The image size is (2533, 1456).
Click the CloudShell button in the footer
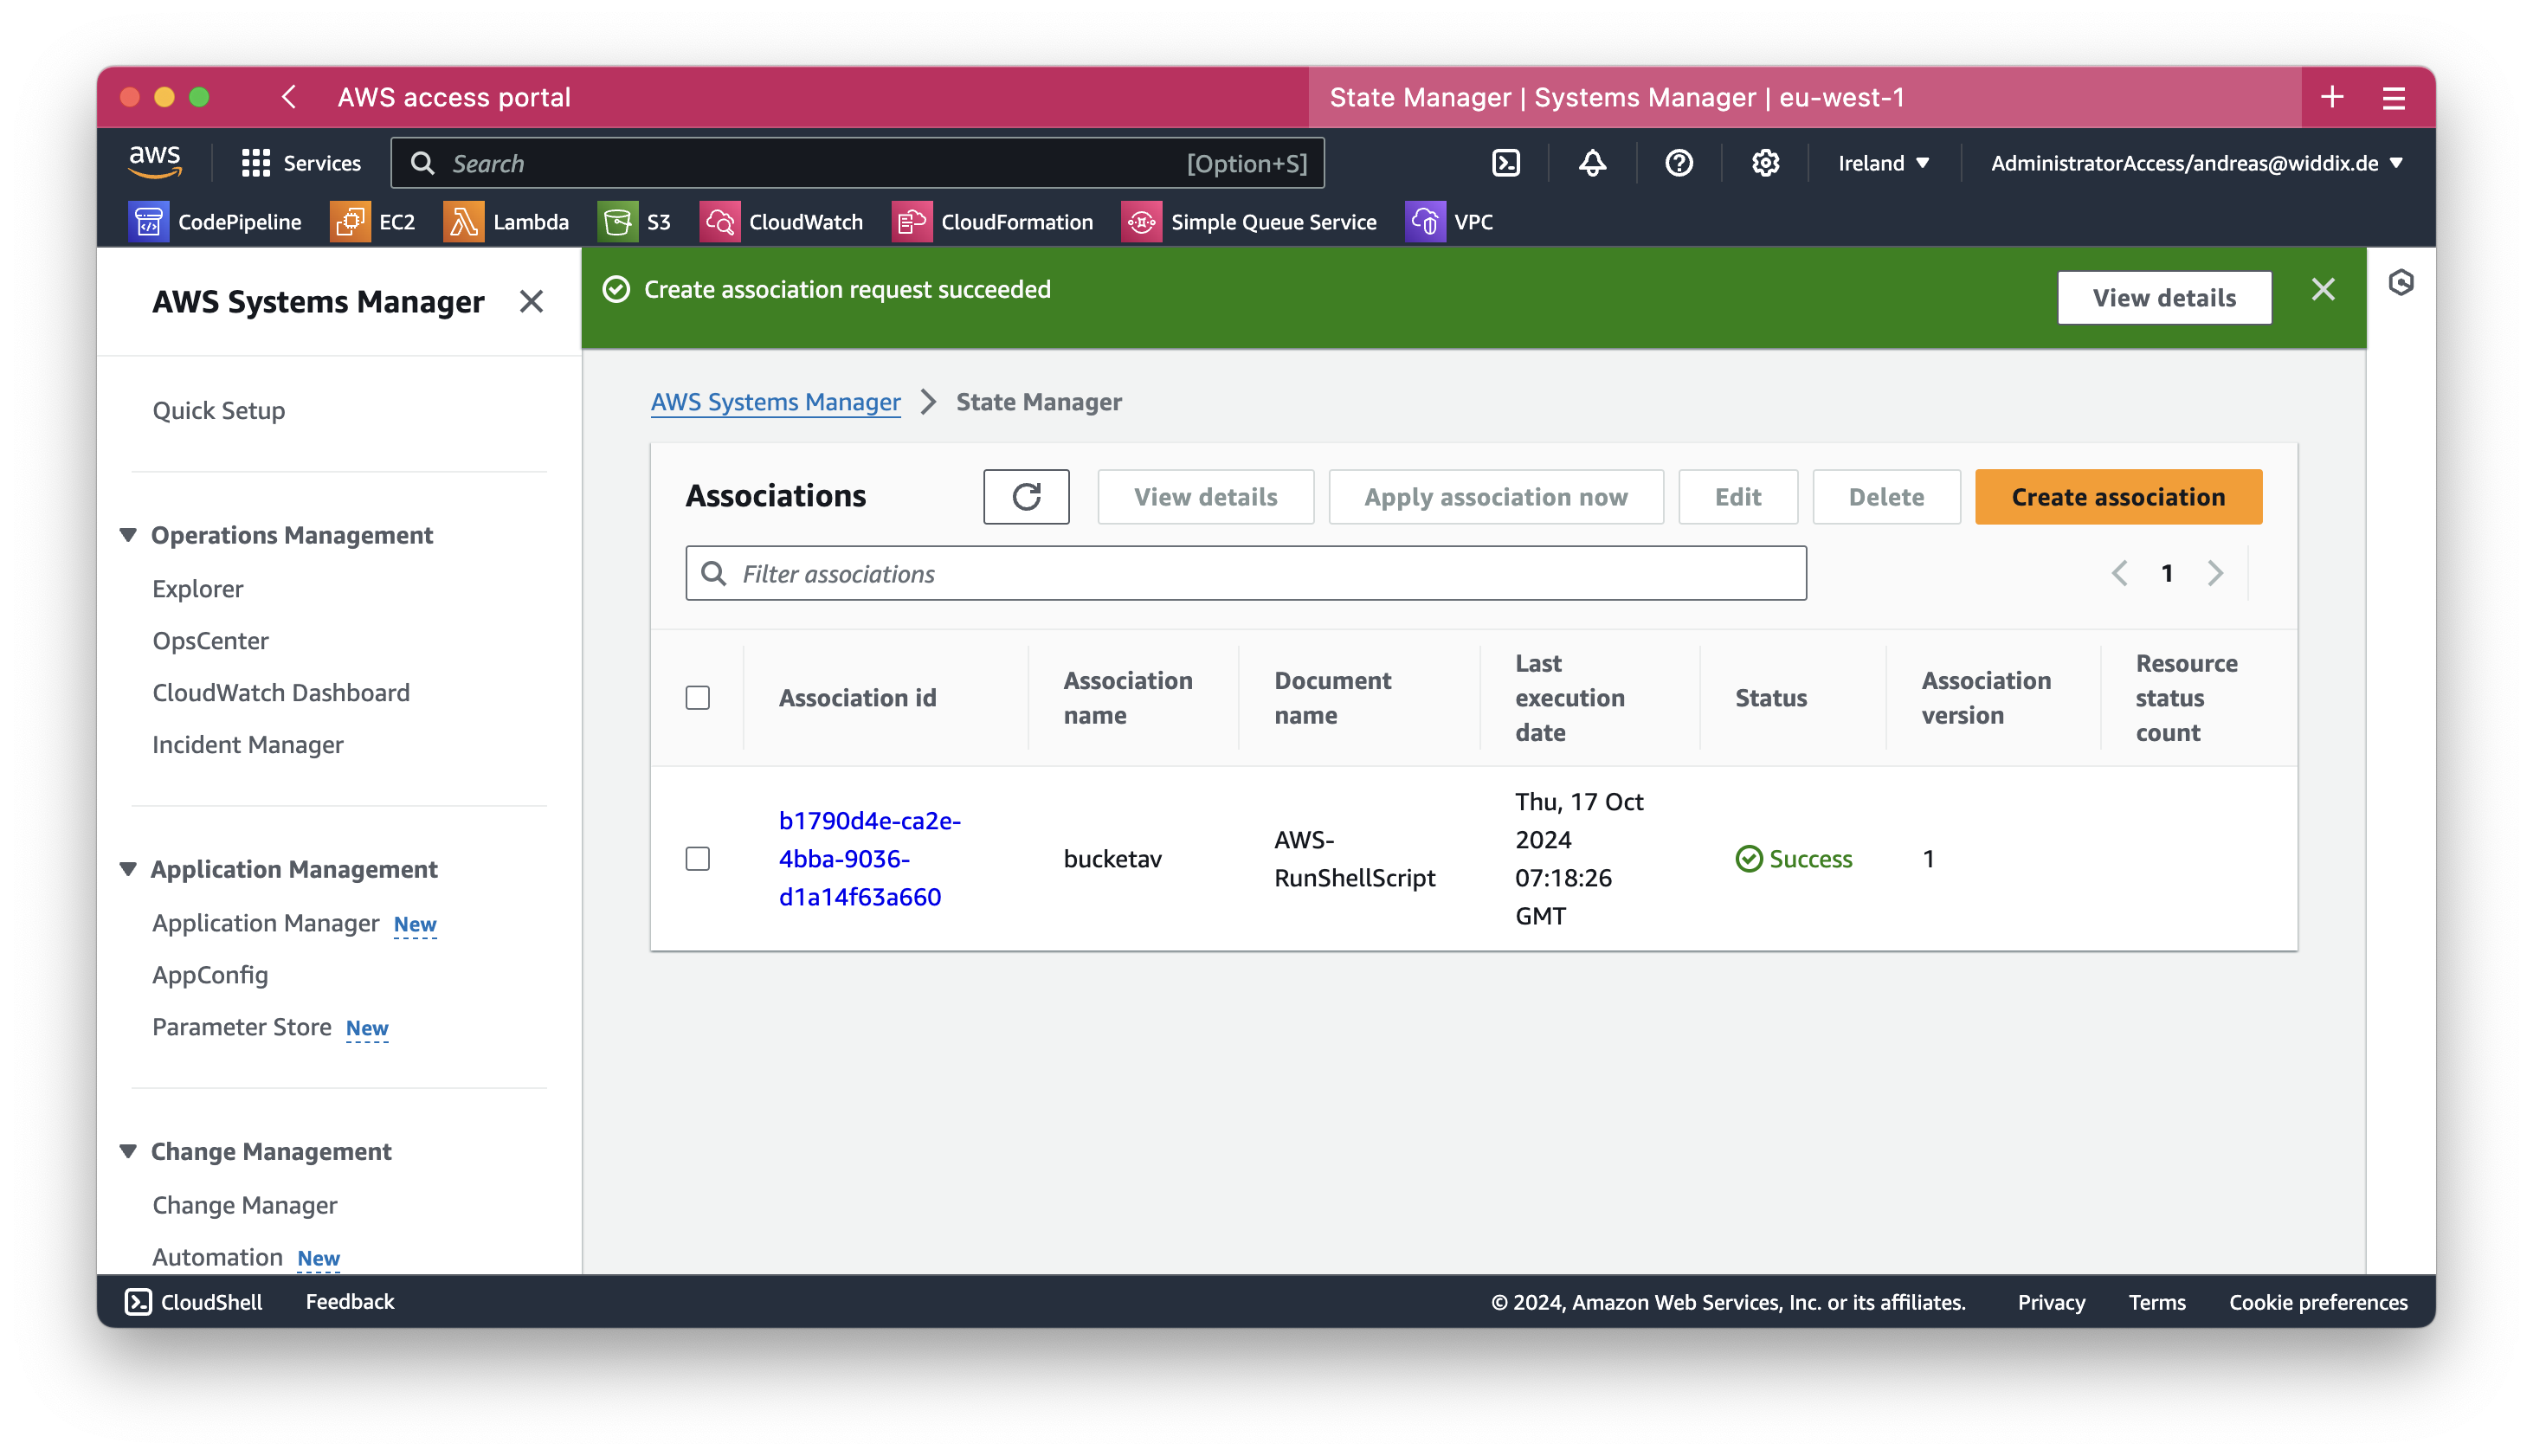(x=193, y=1301)
